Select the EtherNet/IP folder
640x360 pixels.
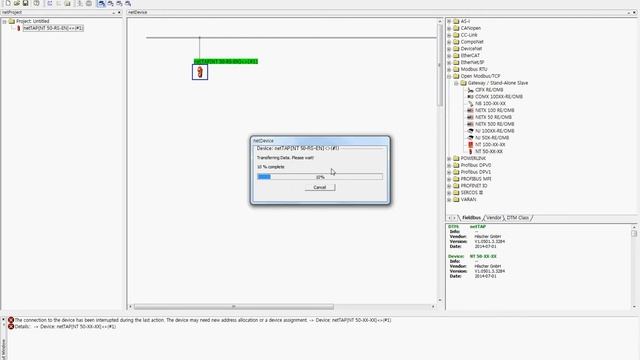pyautogui.click(x=472, y=62)
